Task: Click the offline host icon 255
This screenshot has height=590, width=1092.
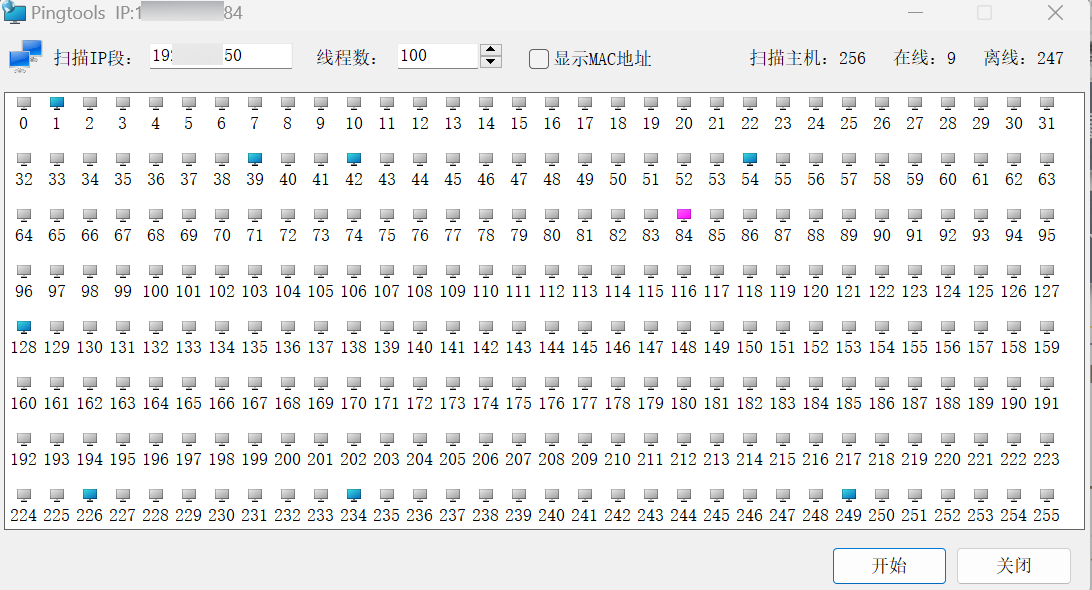Action: tap(1047, 495)
